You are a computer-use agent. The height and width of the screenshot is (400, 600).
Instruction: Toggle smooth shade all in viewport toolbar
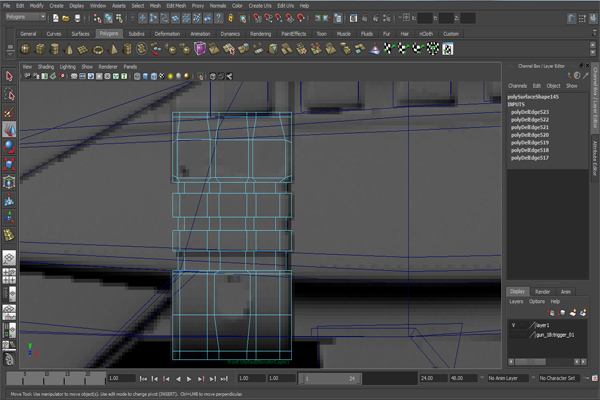pos(145,77)
